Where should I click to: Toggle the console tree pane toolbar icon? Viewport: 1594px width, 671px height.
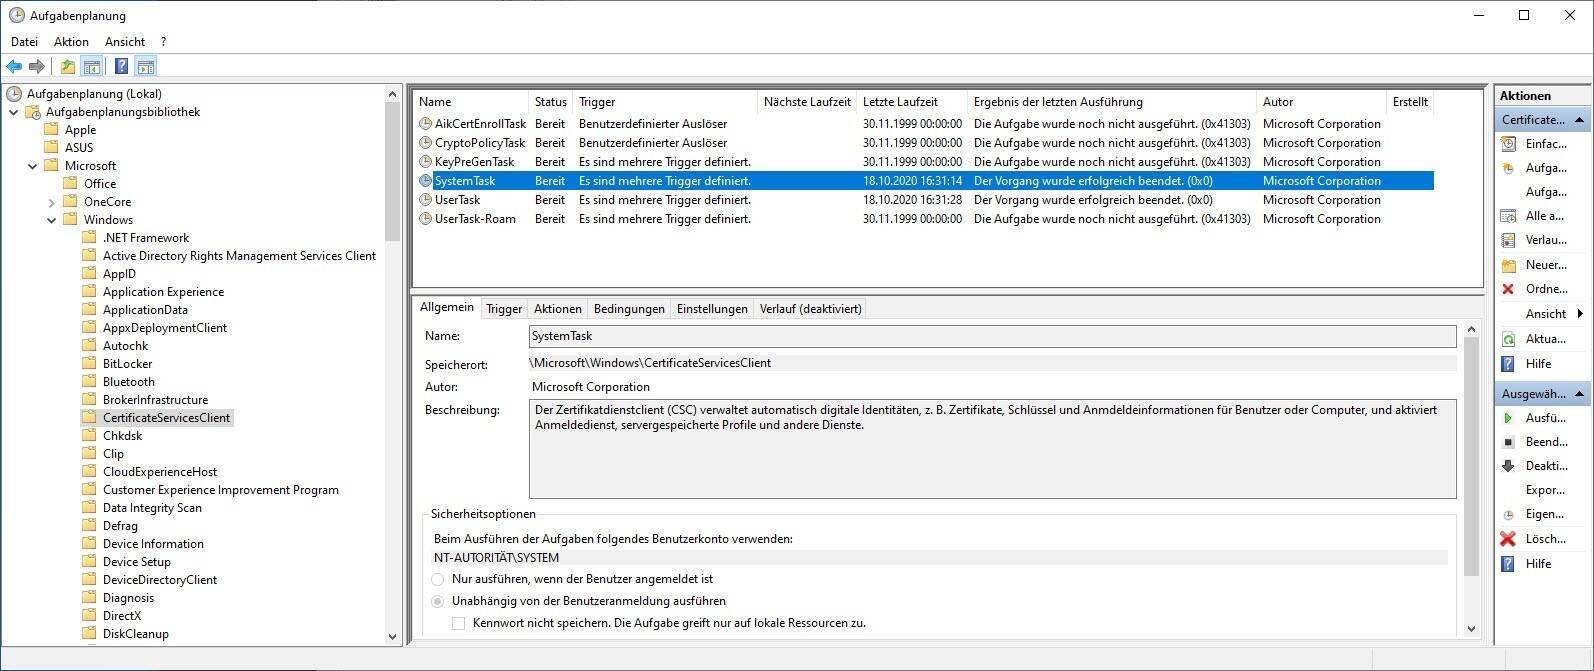(x=92, y=66)
